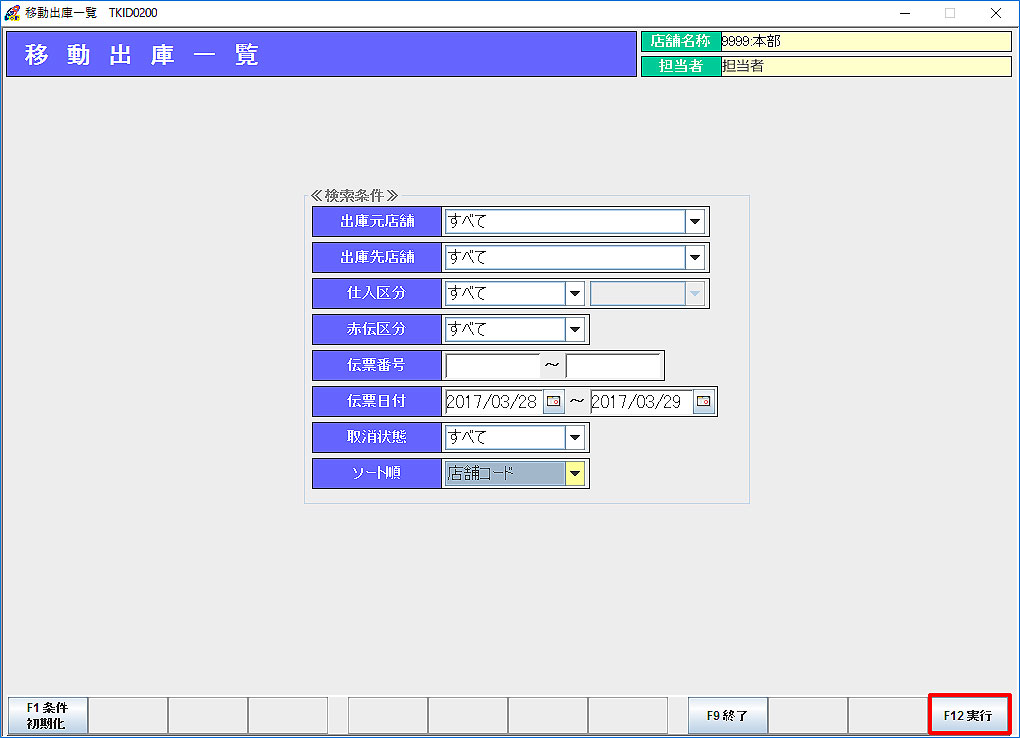The image size is (1020, 738).
Task: Open the disabled second 仕入区分 combo box
Action: (x=647, y=294)
